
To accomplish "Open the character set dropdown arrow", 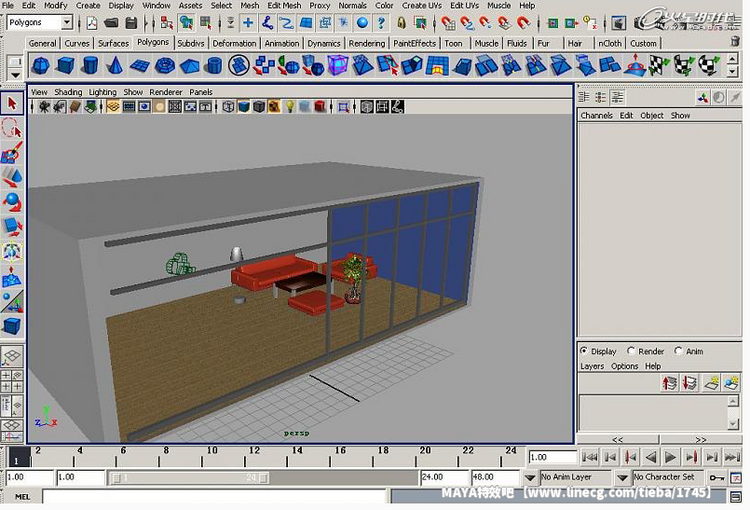I will (x=622, y=477).
